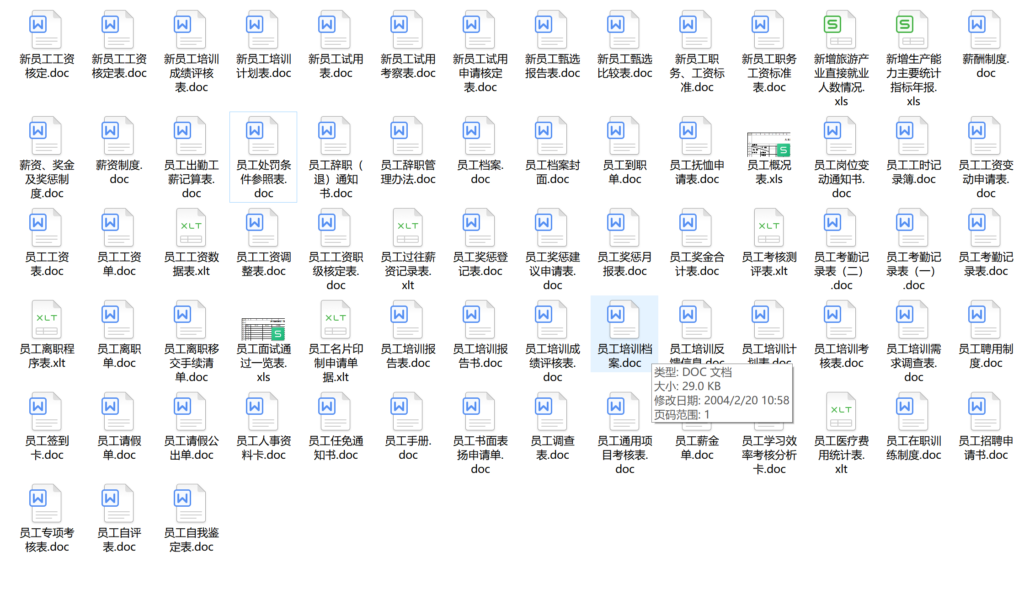Click the 员工工资数据表.xlt template icon
Viewport: 1024px width, 595px height.
191,229
